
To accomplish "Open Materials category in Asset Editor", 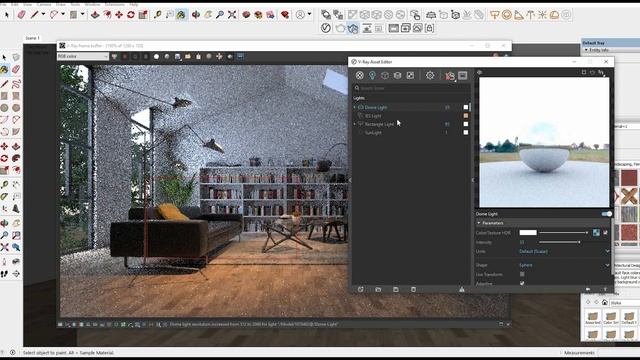I will click(x=359, y=75).
